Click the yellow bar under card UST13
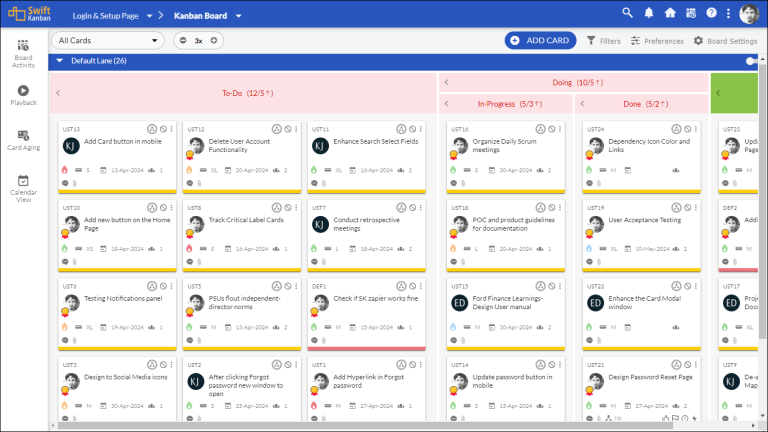 117,192
